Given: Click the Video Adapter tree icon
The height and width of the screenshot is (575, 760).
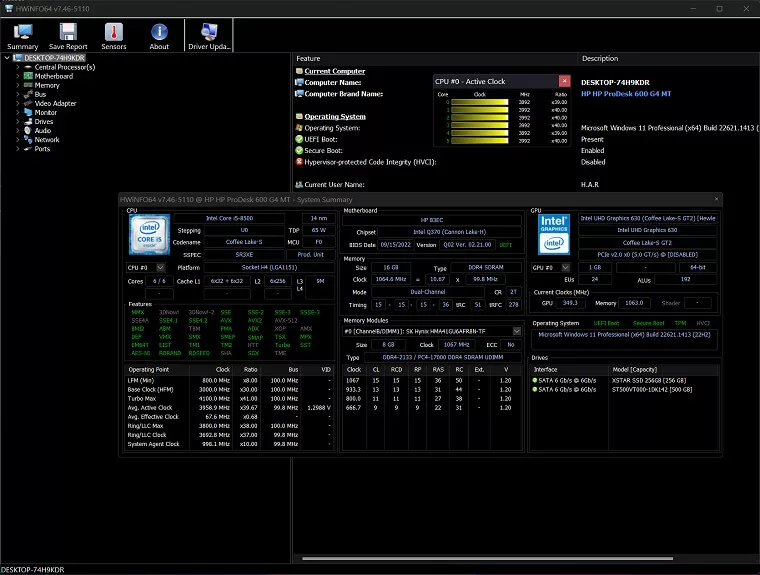Looking at the screenshot, I should coord(28,103).
